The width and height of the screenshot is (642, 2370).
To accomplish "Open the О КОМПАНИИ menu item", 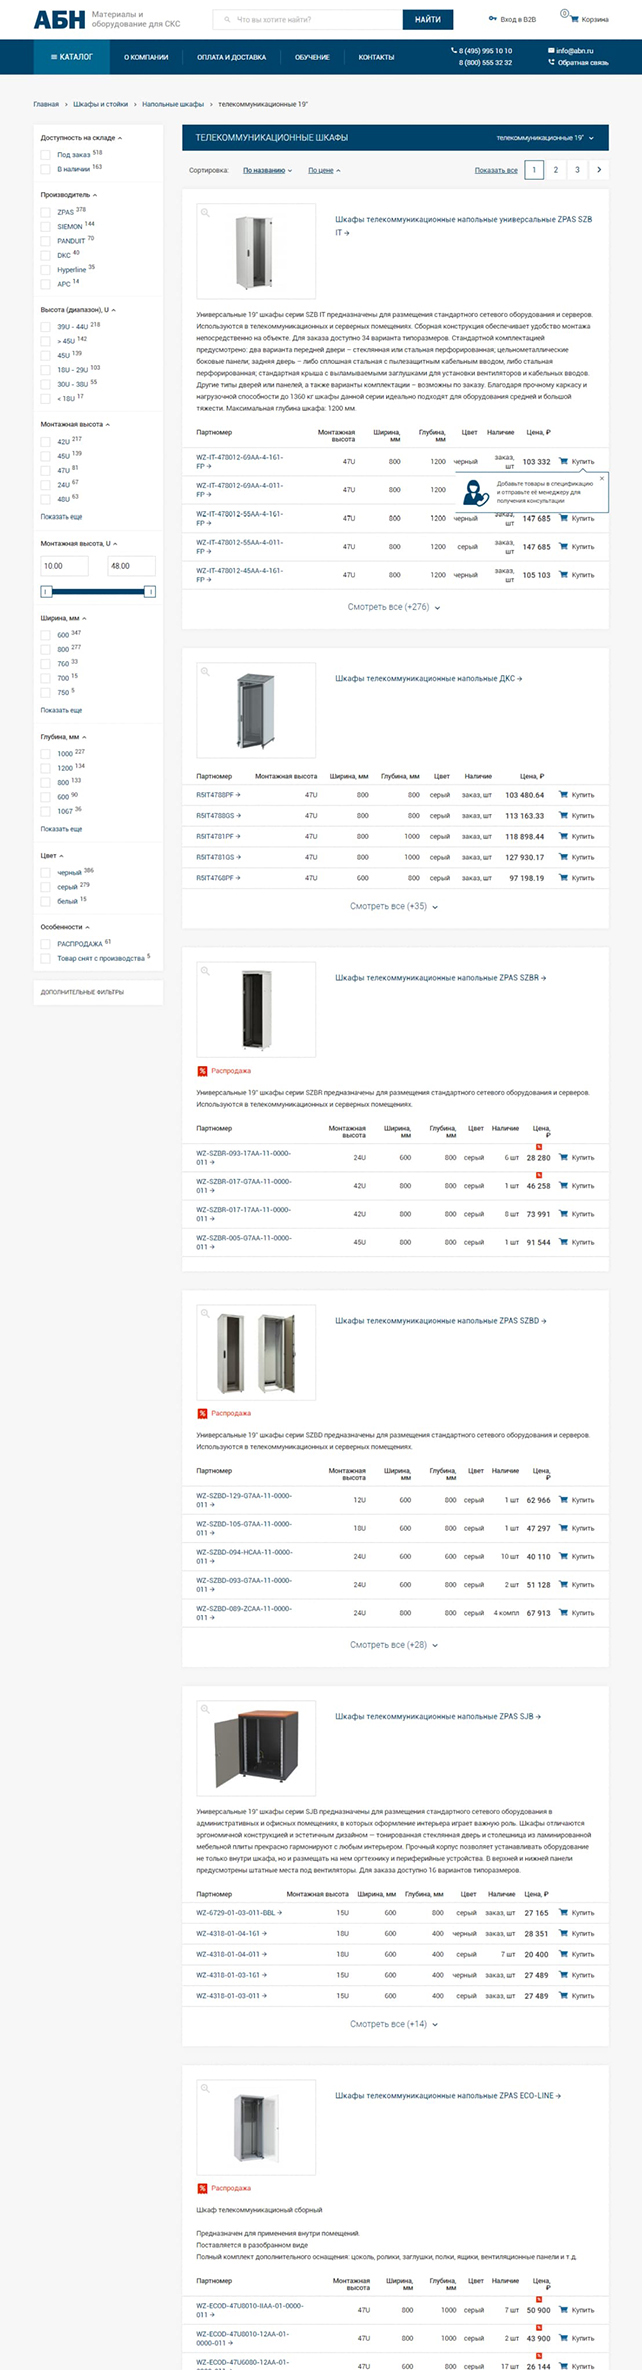I will pos(146,57).
